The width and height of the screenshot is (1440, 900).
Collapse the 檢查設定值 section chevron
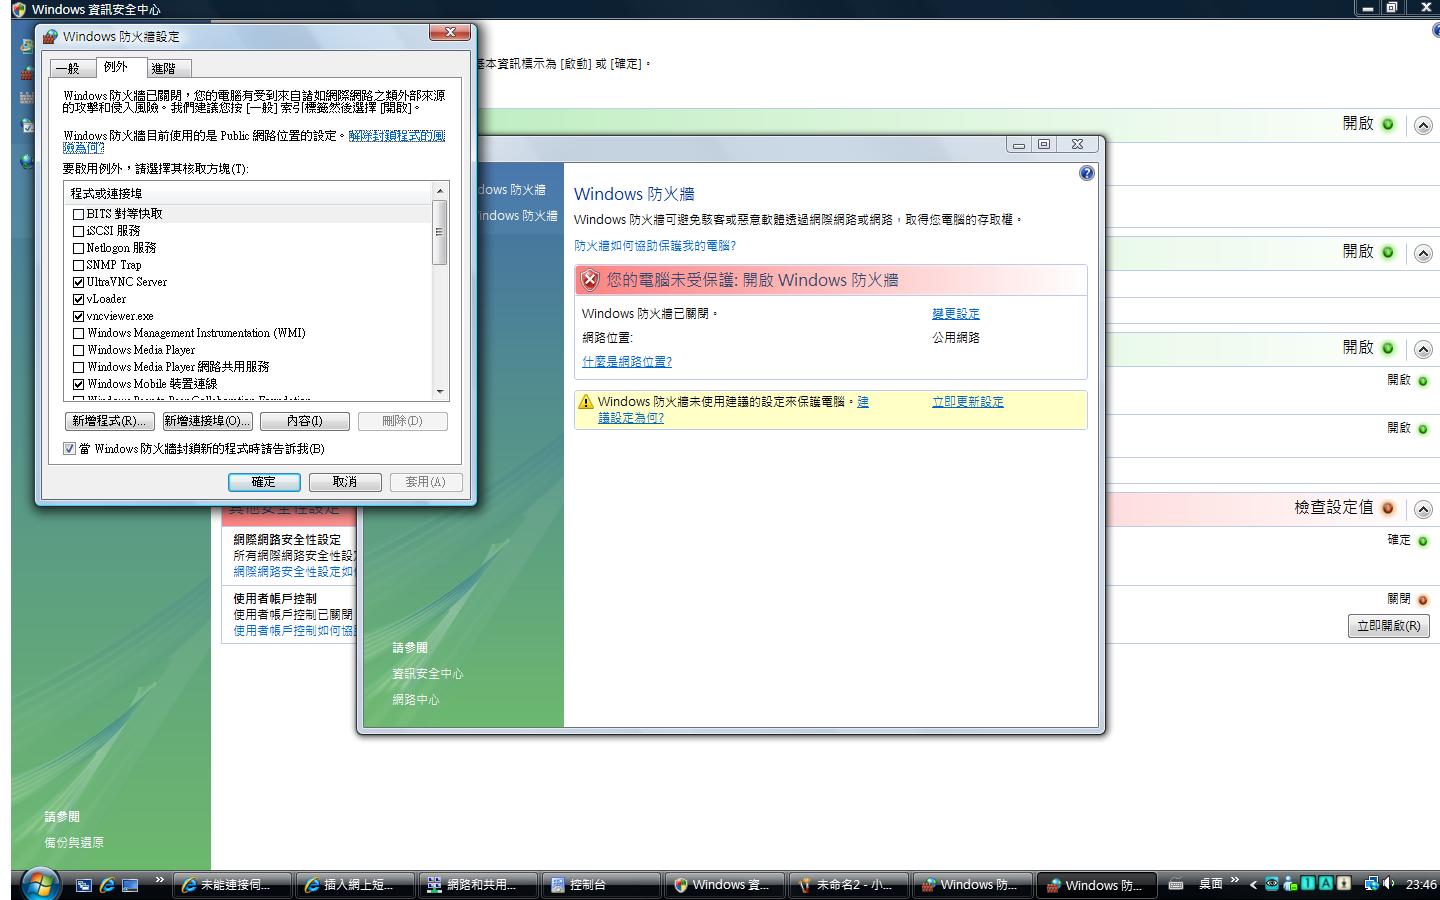click(1423, 510)
